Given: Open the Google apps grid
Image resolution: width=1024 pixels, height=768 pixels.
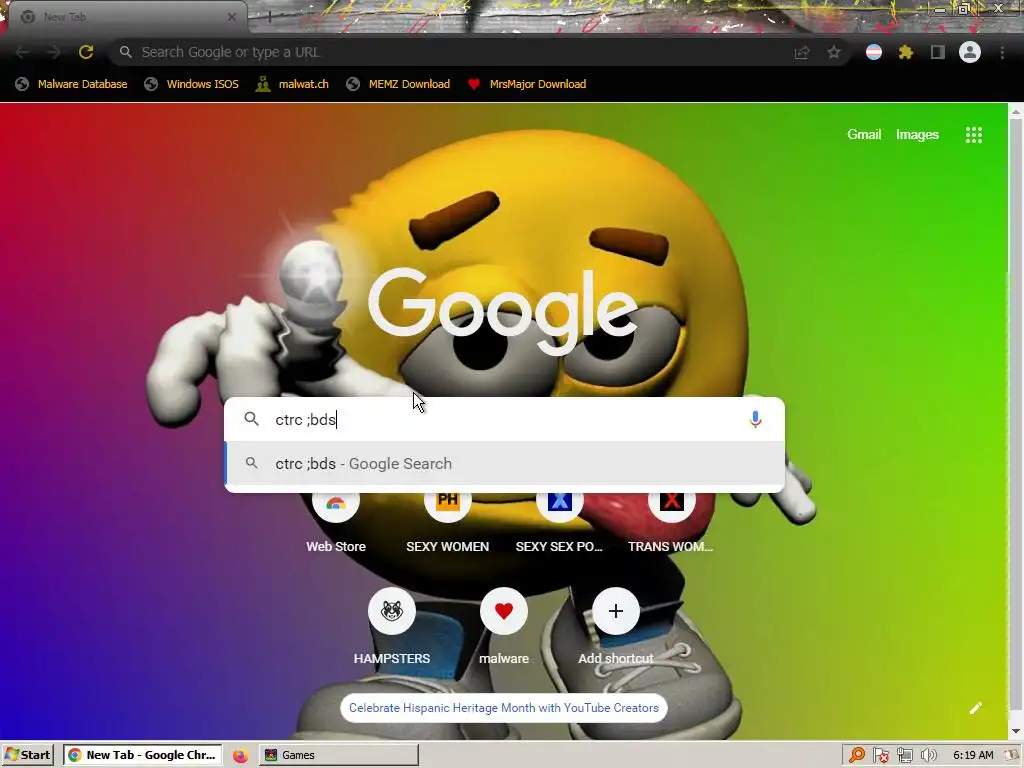Looking at the screenshot, I should 974,135.
